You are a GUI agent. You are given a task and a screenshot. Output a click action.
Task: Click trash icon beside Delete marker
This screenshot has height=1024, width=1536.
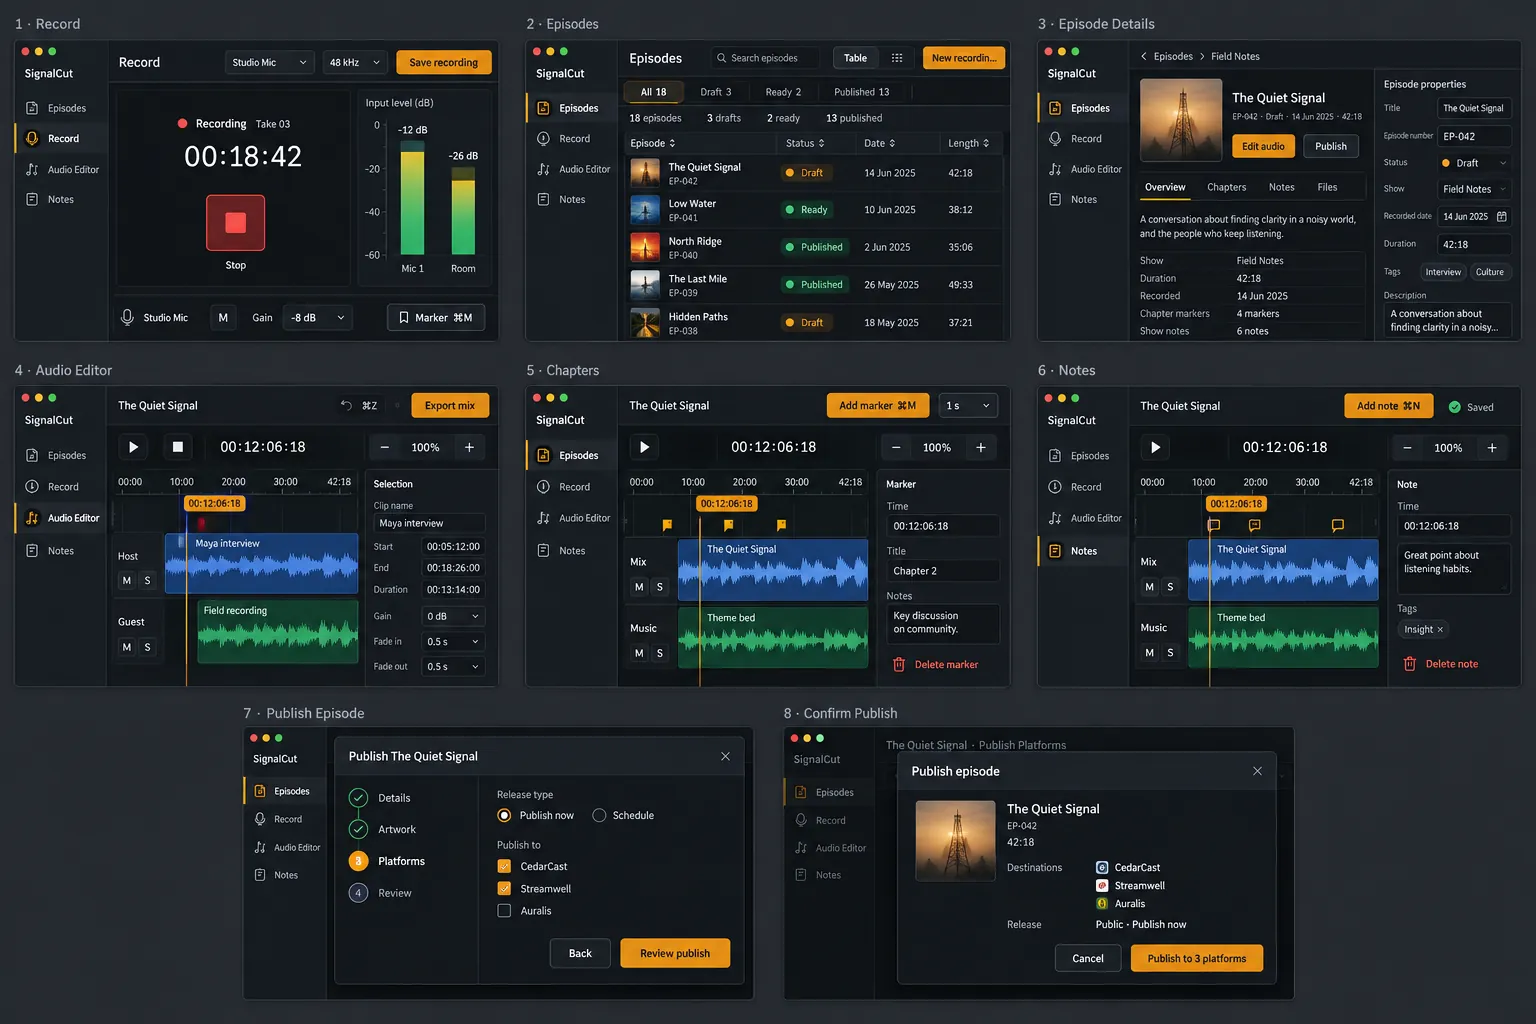[x=898, y=664]
